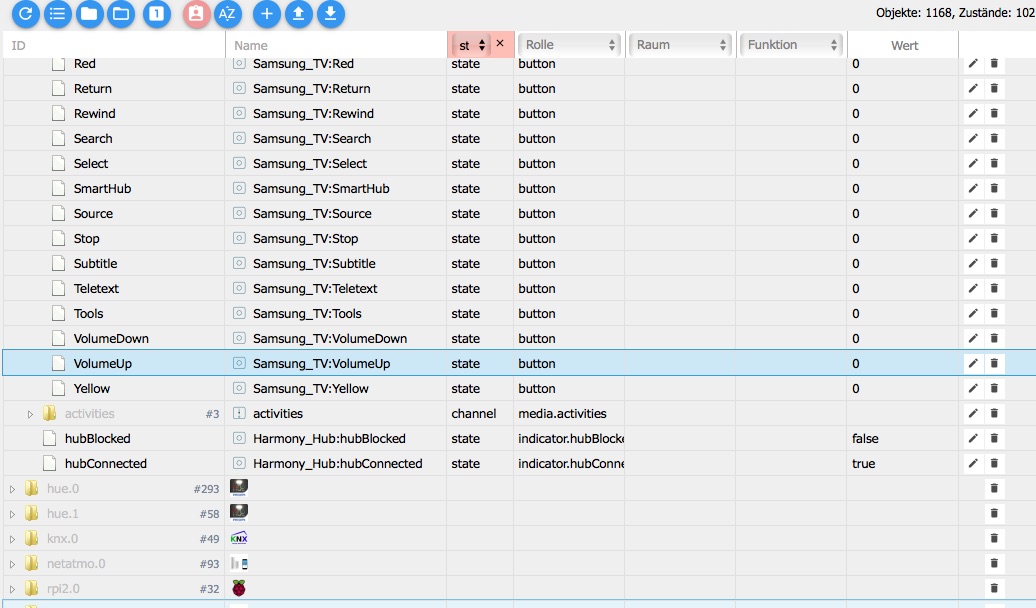1036x608 pixels.
Task: Toggle expert mode red icon
Action: coord(196,13)
